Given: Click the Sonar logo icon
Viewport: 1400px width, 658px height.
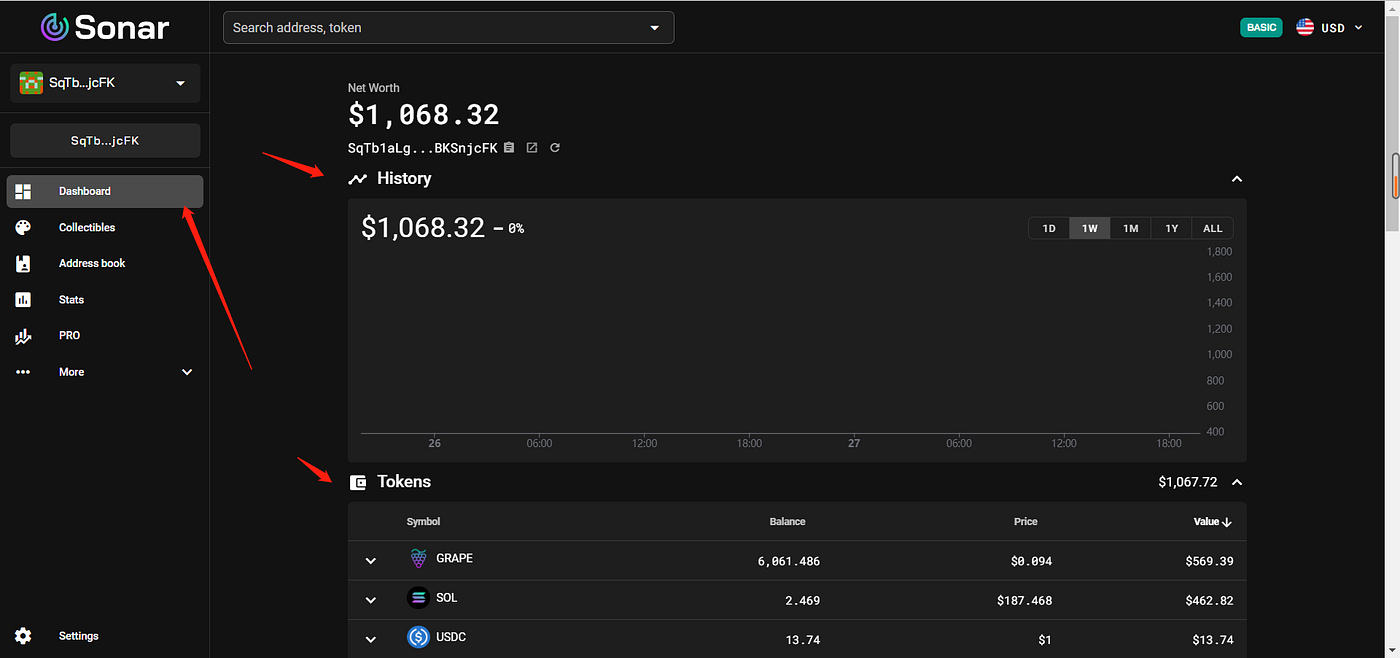Looking at the screenshot, I should point(55,27).
